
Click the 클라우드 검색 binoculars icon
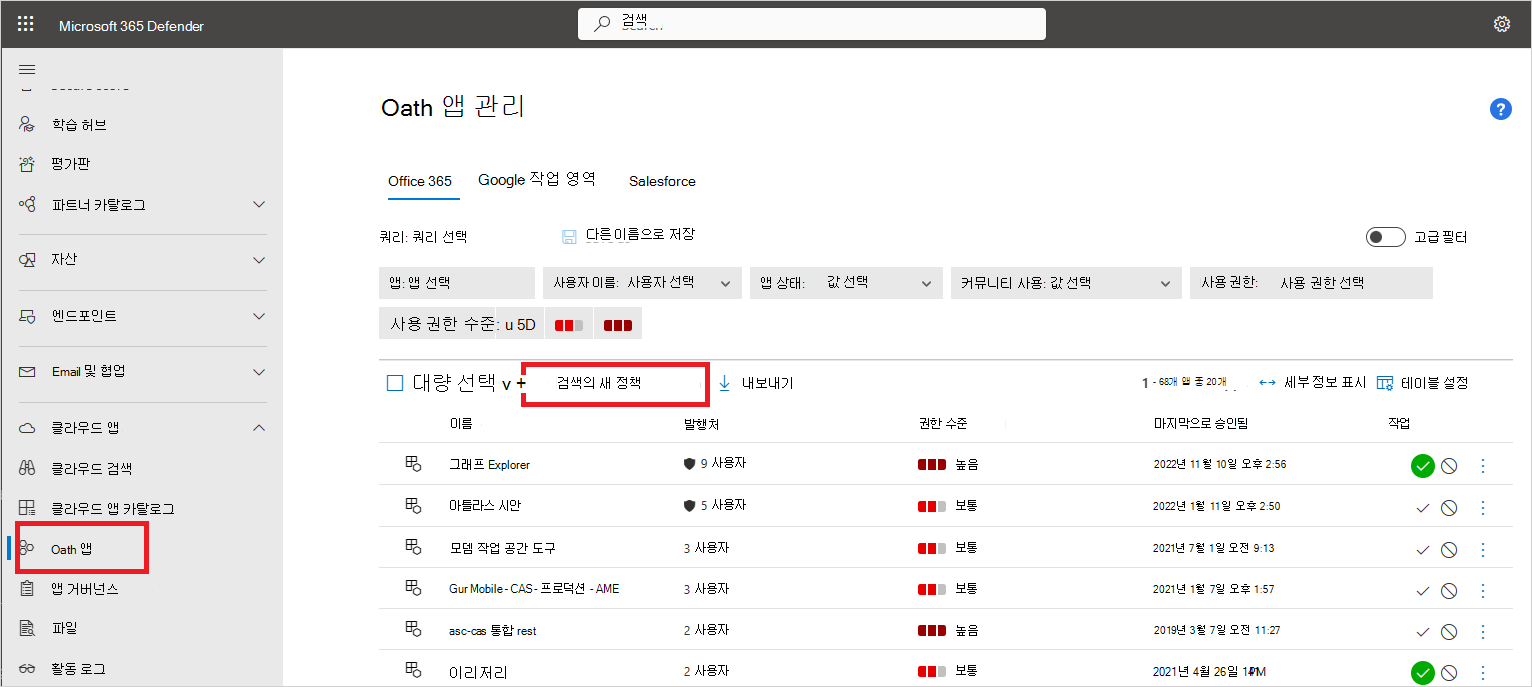click(x=27, y=468)
